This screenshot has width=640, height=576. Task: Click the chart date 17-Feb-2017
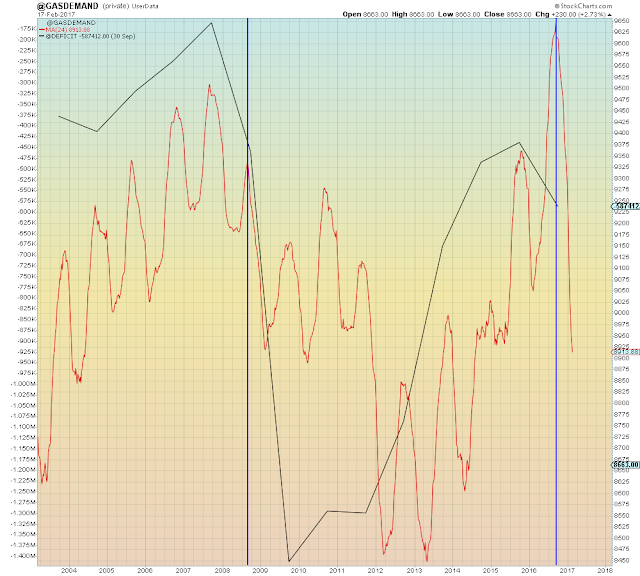(x=56, y=14)
